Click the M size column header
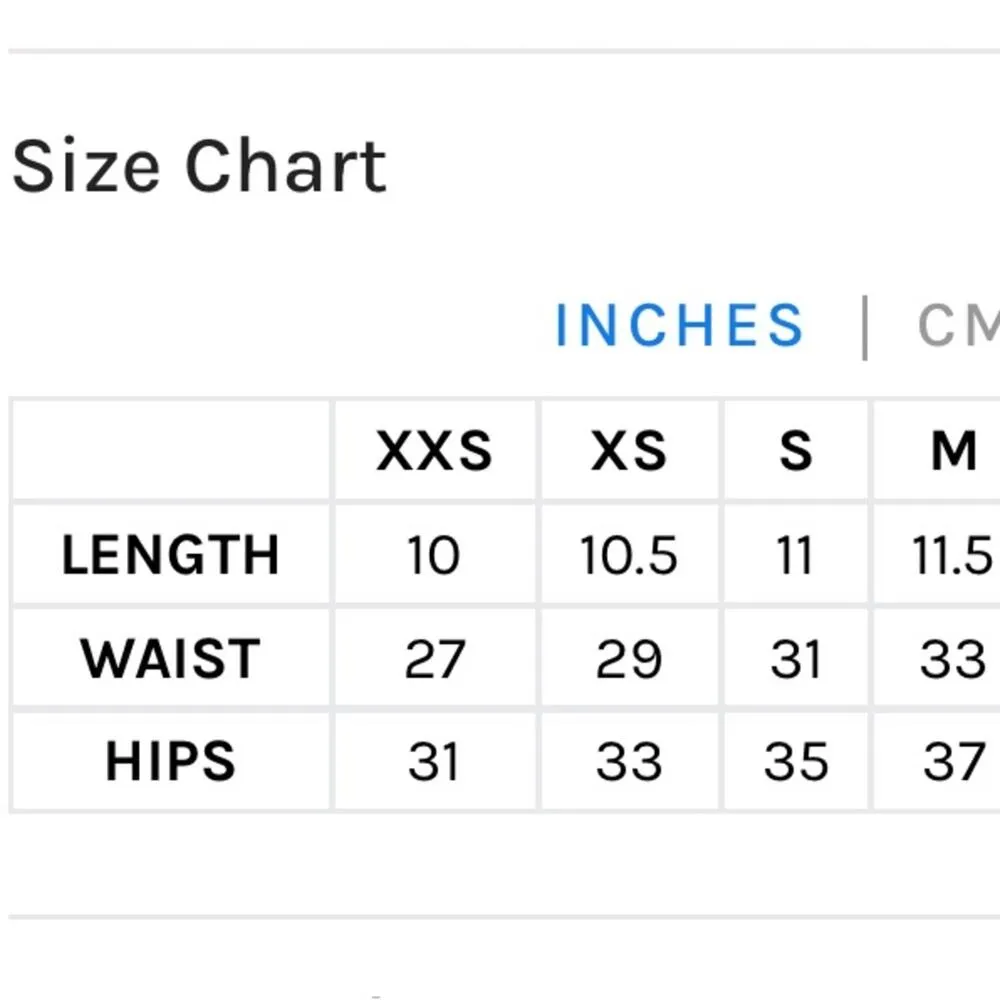Image resolution: width=1000 pixels, height=1000 pixels. tap(953, 451)
